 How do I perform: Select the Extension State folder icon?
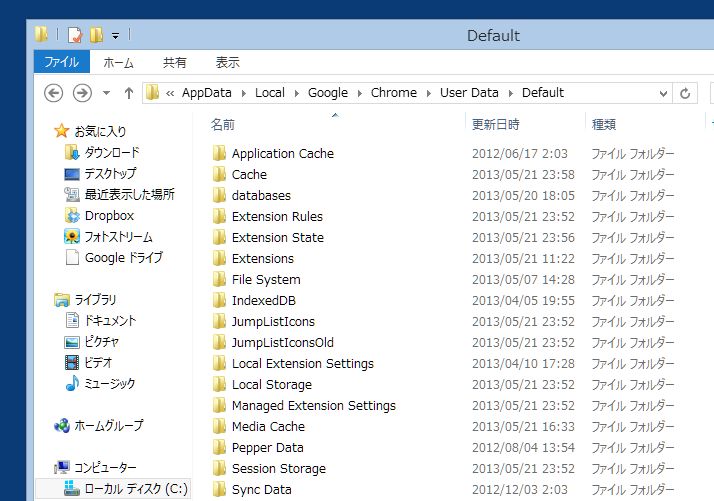pos(219,237)
